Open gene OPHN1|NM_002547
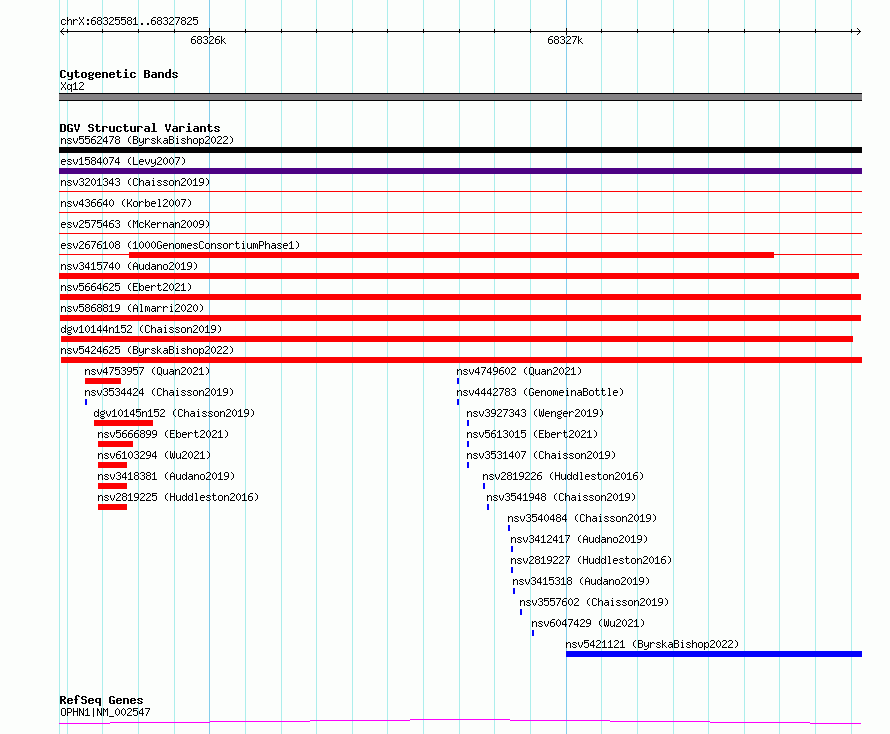Viewport: 890px width, 734px height. coord(105,712)
